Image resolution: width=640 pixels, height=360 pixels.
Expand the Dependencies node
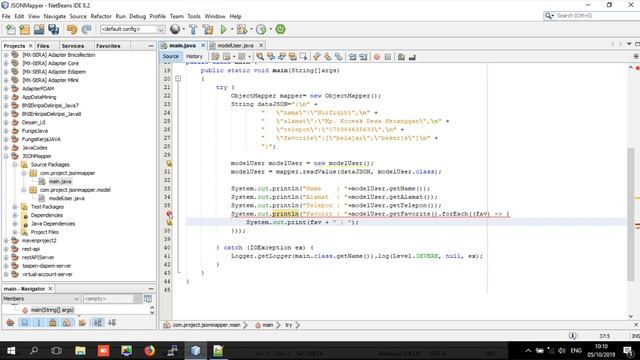15,216
